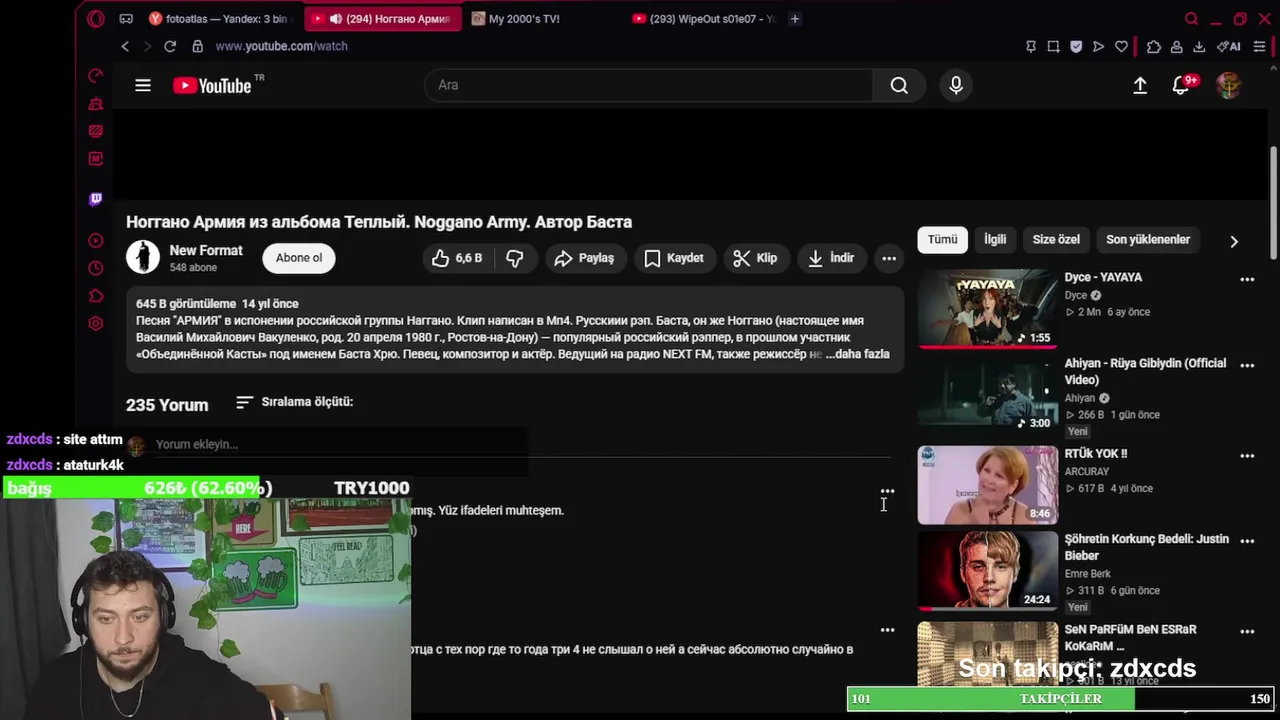Image resolution: width=1280 pixels, height=720 pixels.
Task: Open YouTube guide hamburger menu
Action: pos(143,85)
